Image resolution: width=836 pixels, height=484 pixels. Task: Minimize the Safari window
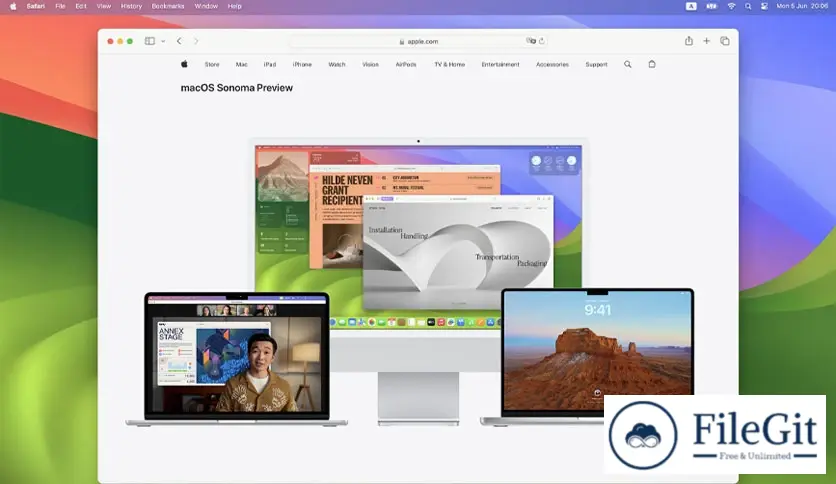[x=120, y=41]
